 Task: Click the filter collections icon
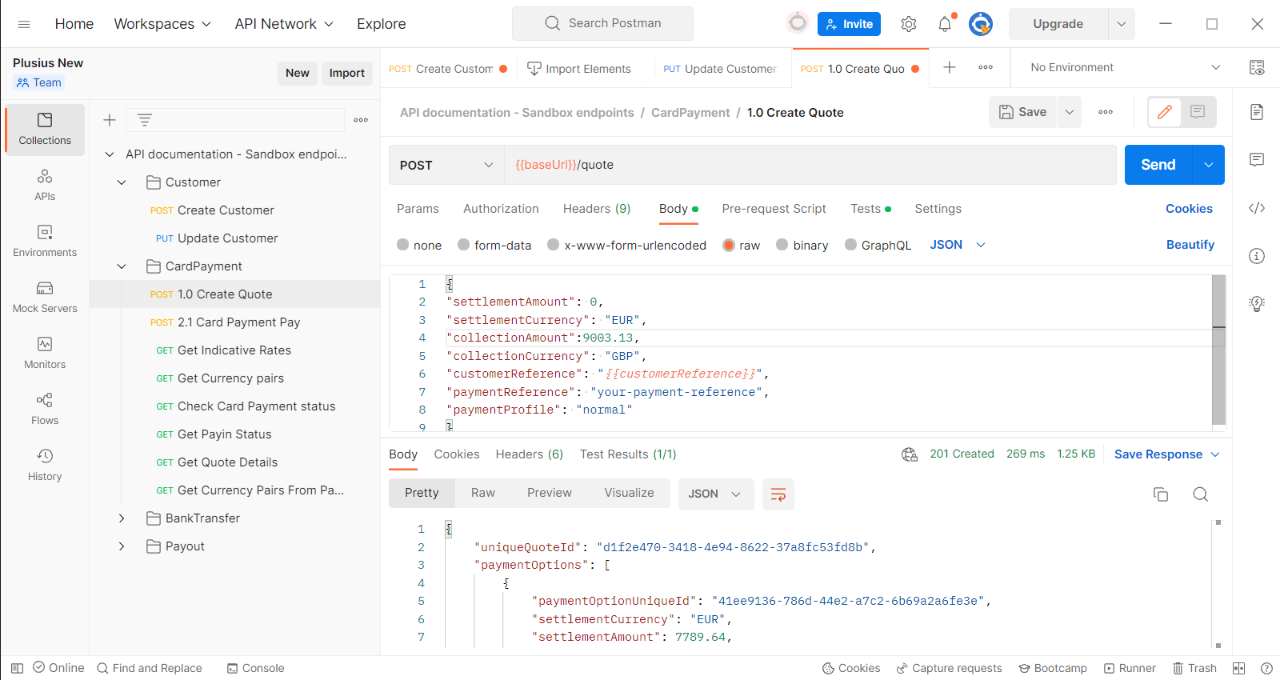click(145, 120)
